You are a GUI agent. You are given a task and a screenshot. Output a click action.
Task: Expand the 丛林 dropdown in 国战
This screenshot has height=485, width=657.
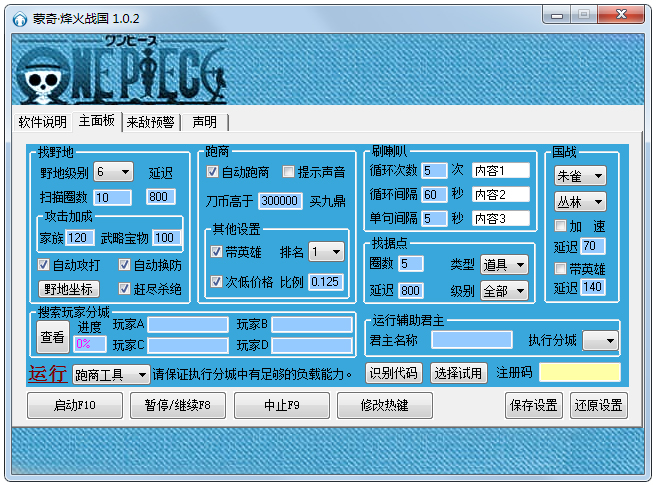580,202
